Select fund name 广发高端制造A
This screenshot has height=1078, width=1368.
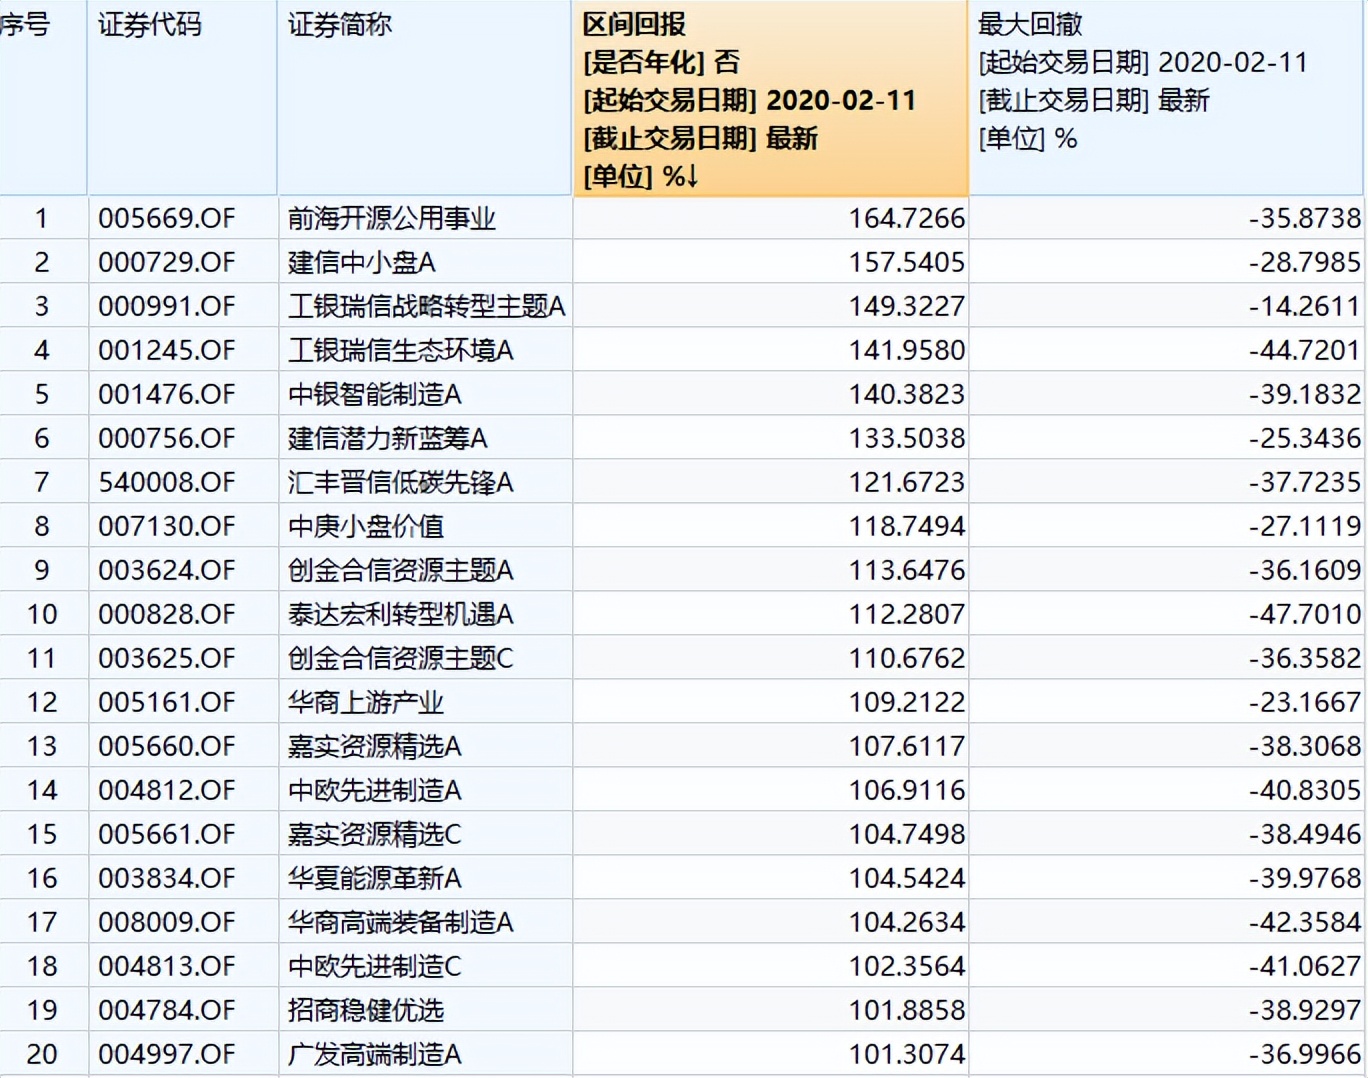(x=375, y=1054)
